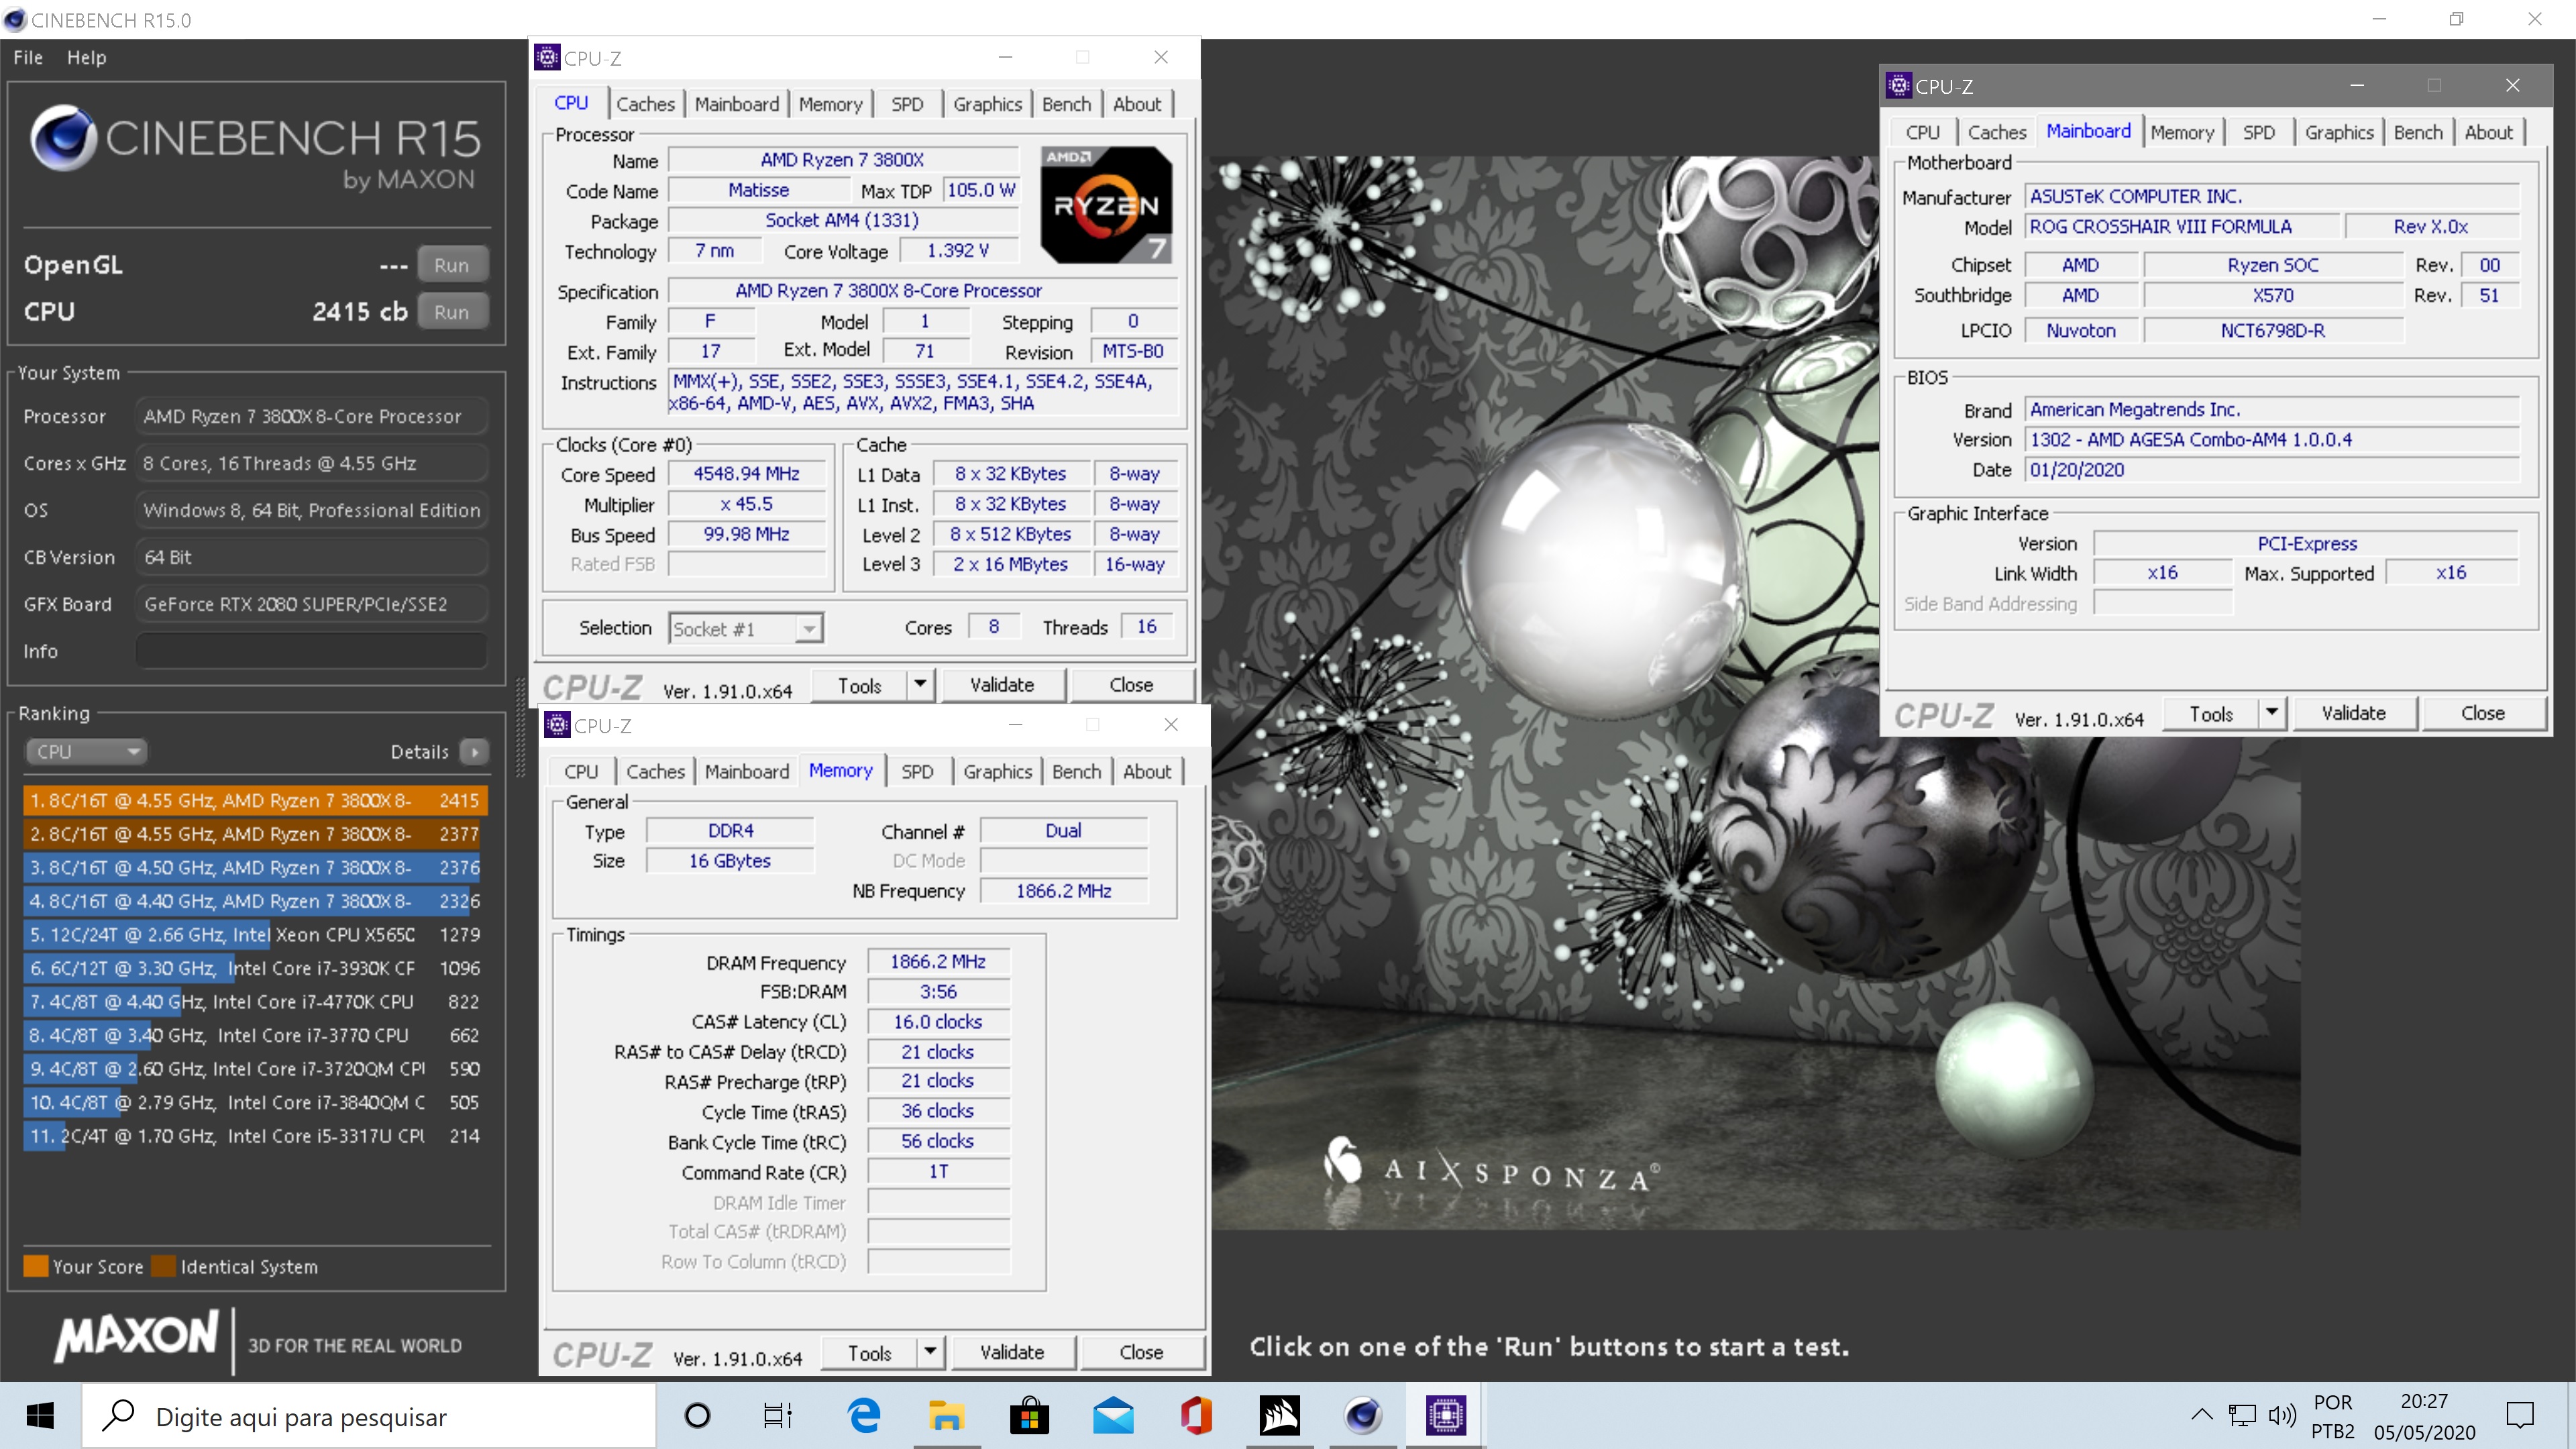Click CPU-Z icon in Mainboard window title

point(1898,86)
